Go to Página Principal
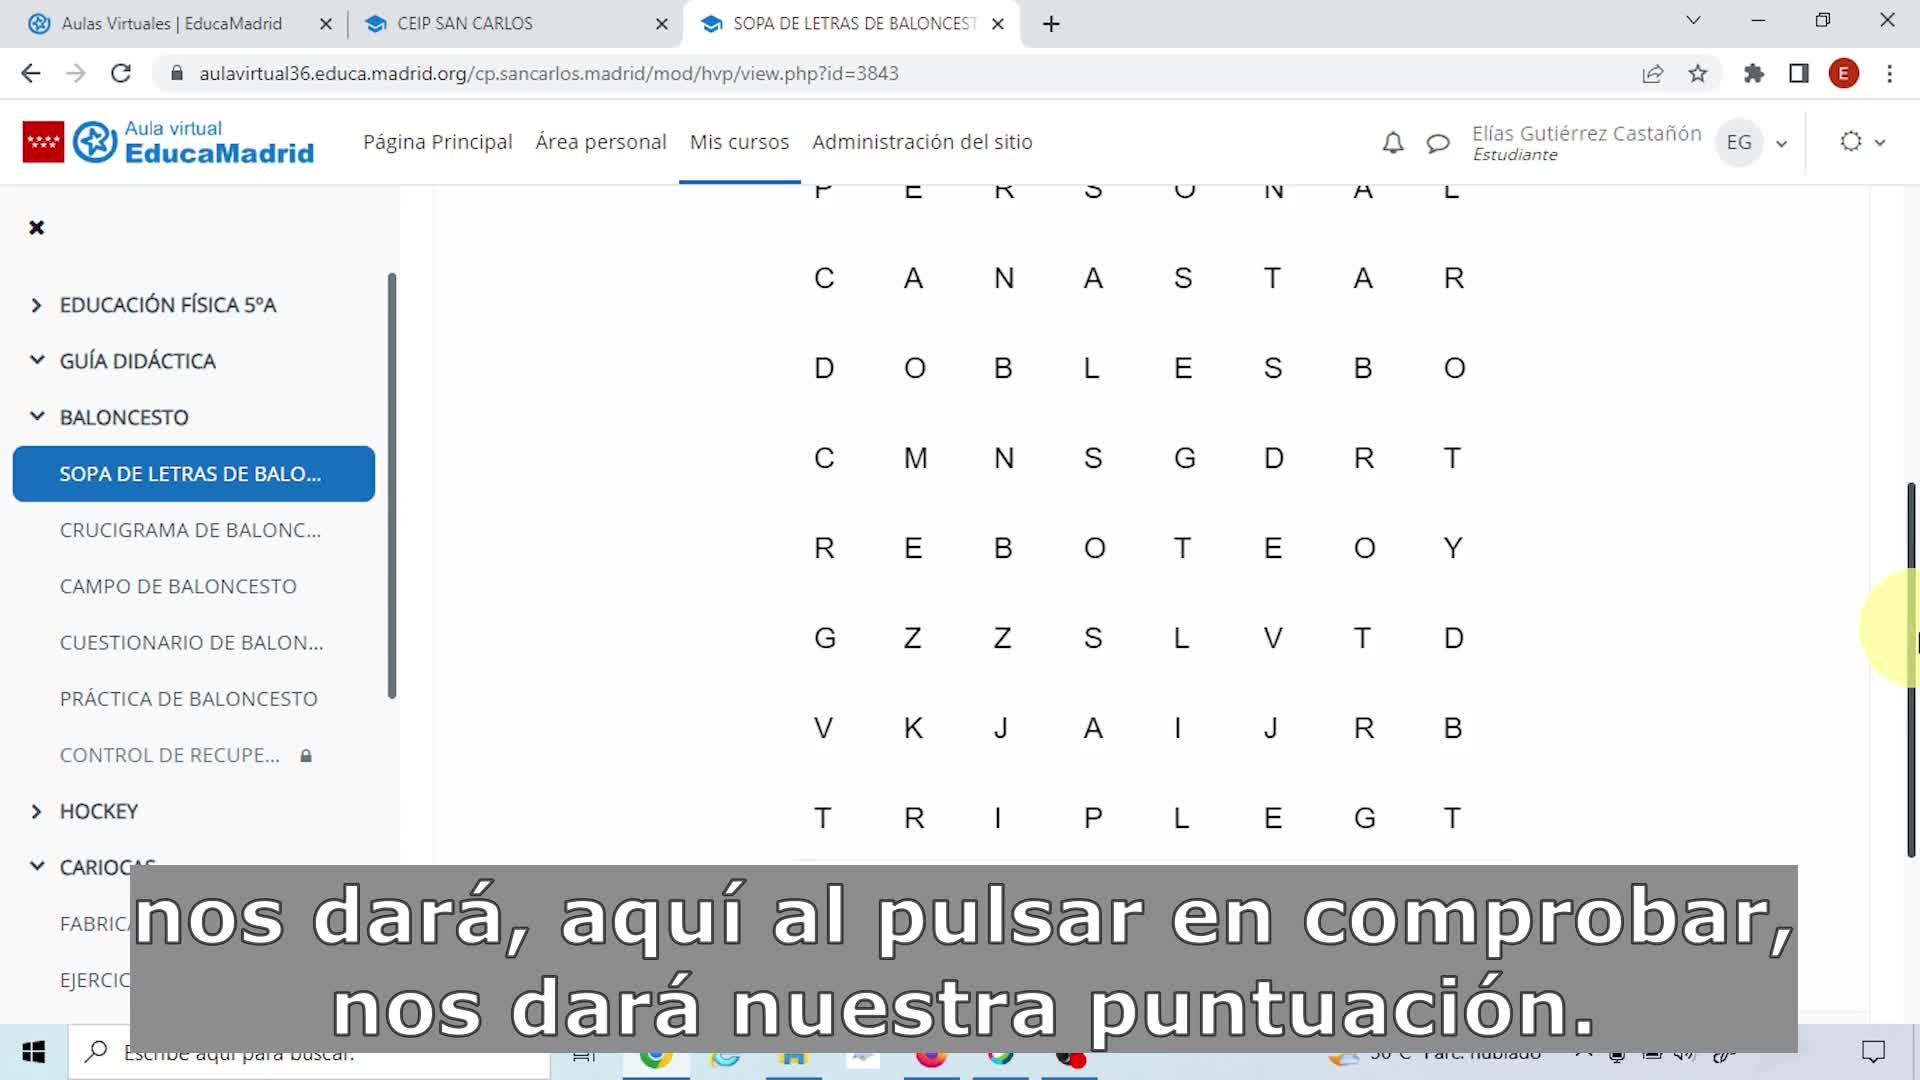 437,142
